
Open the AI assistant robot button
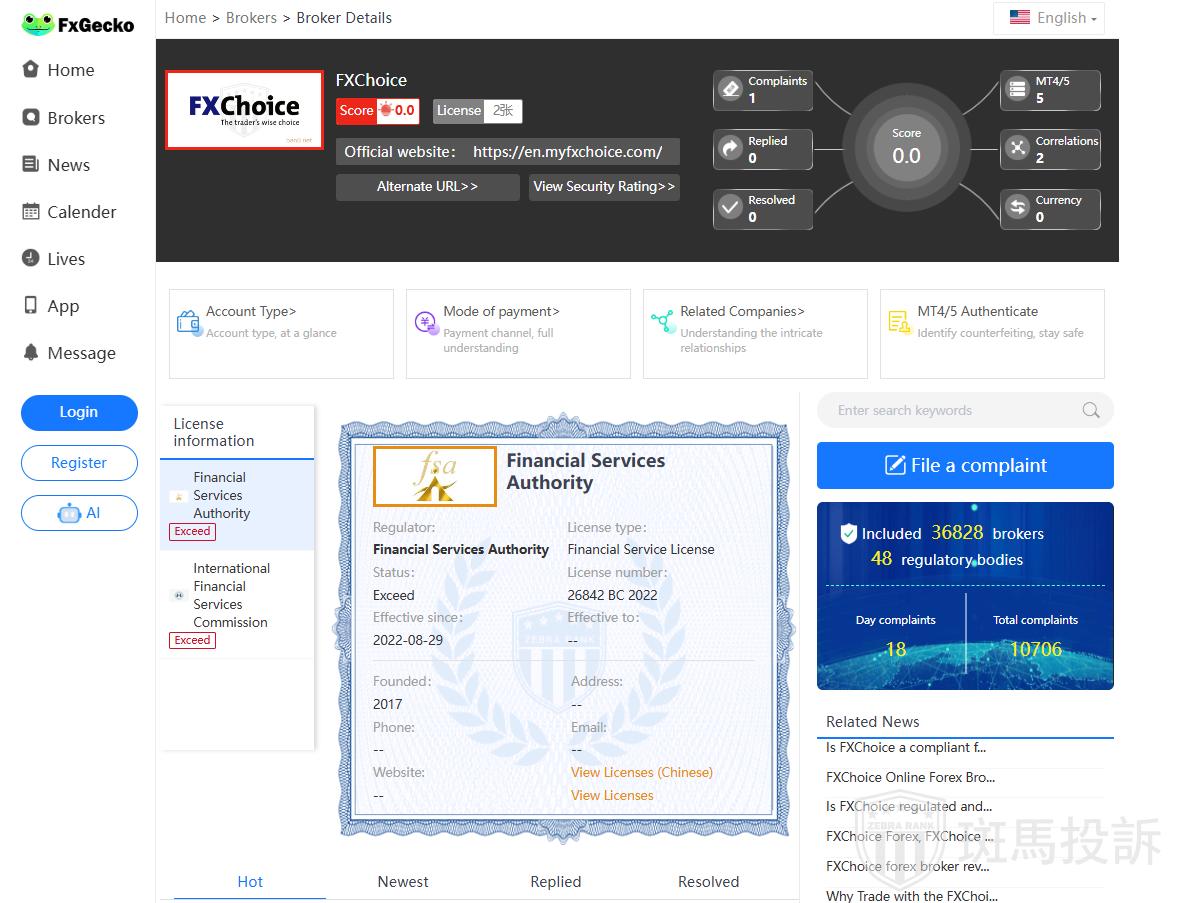point(79,513)
